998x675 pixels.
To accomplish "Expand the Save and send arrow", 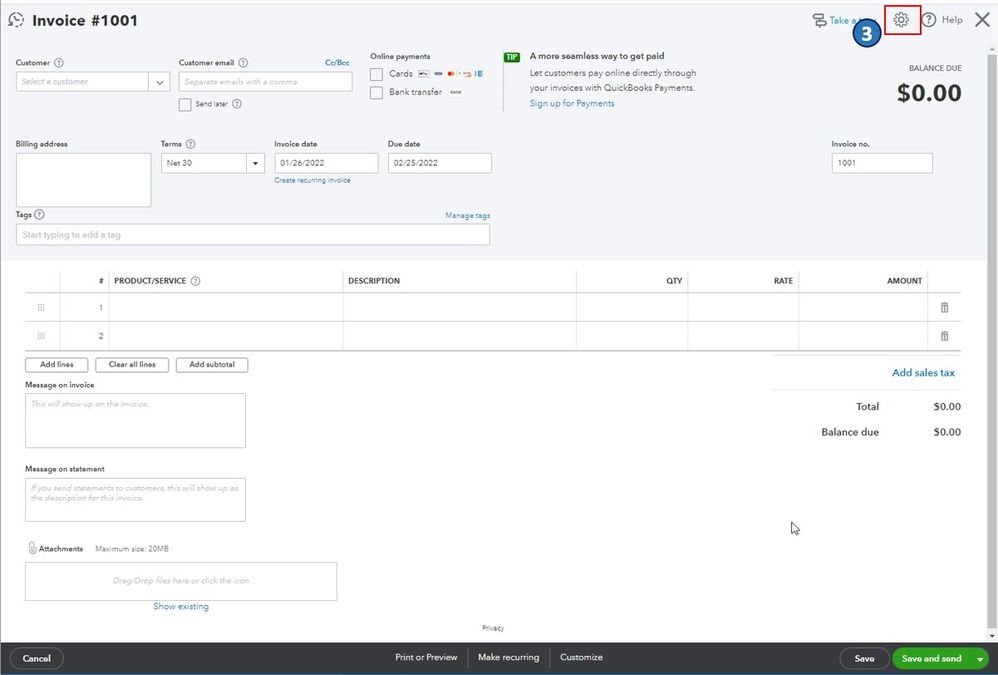I will (980, 659).
